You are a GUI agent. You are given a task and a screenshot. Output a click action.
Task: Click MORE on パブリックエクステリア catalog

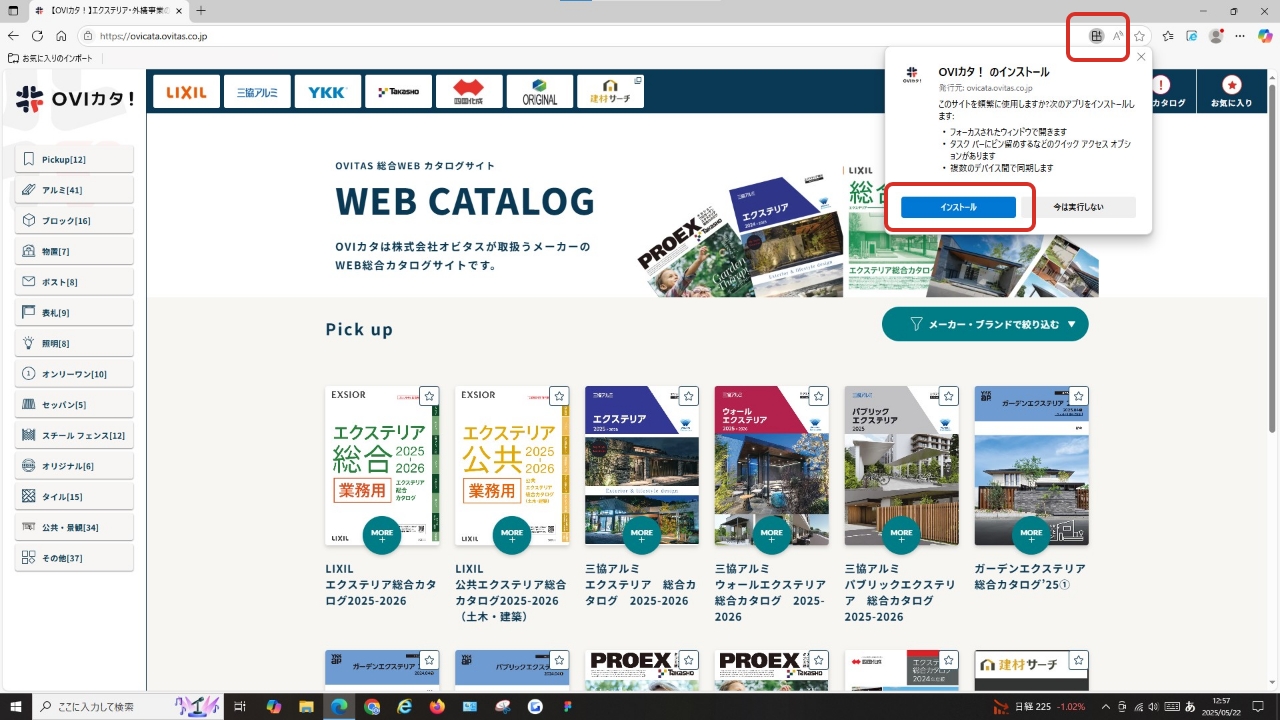pyautogui.click(x=902, y=535)
